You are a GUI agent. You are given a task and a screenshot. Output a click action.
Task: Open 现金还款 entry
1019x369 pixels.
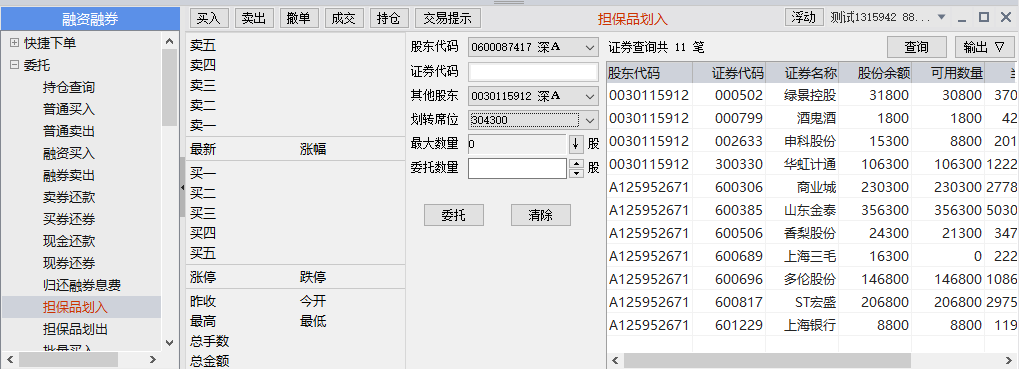tap(69, 241)
